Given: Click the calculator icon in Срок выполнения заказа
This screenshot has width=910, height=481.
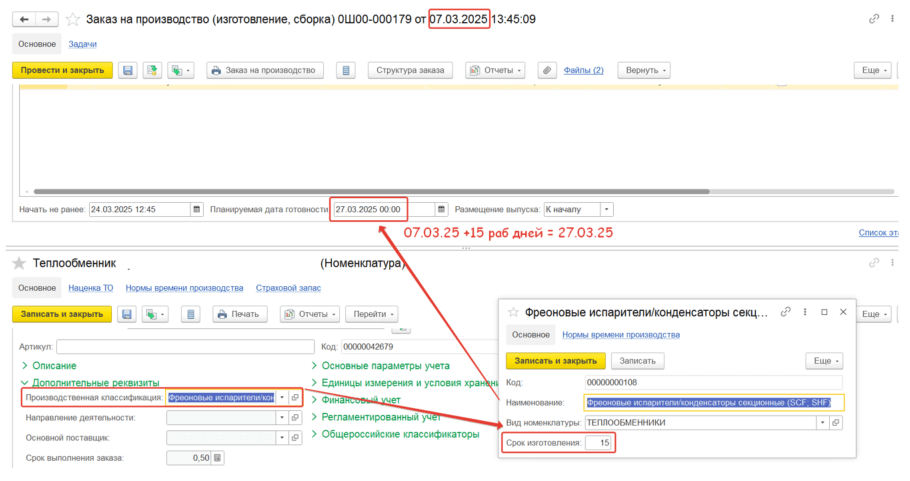Looking at the screenshot, I should click(218, 458).
